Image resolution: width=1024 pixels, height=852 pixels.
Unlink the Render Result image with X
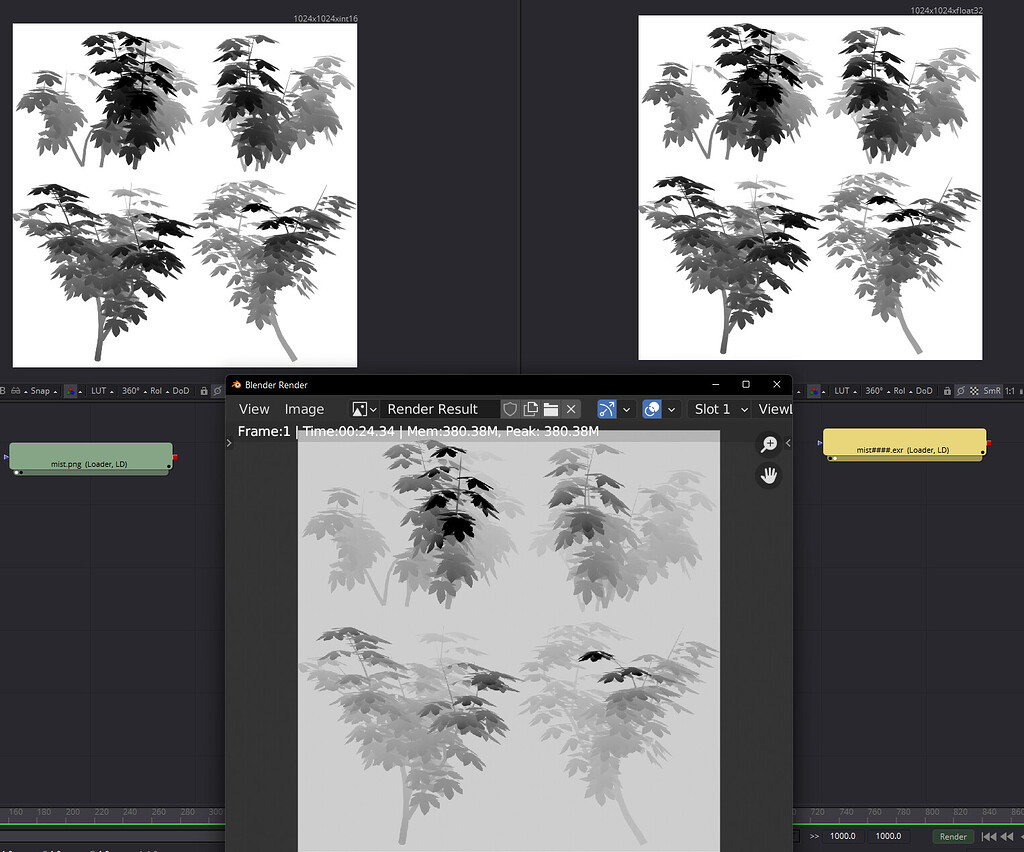coord(571,409)
